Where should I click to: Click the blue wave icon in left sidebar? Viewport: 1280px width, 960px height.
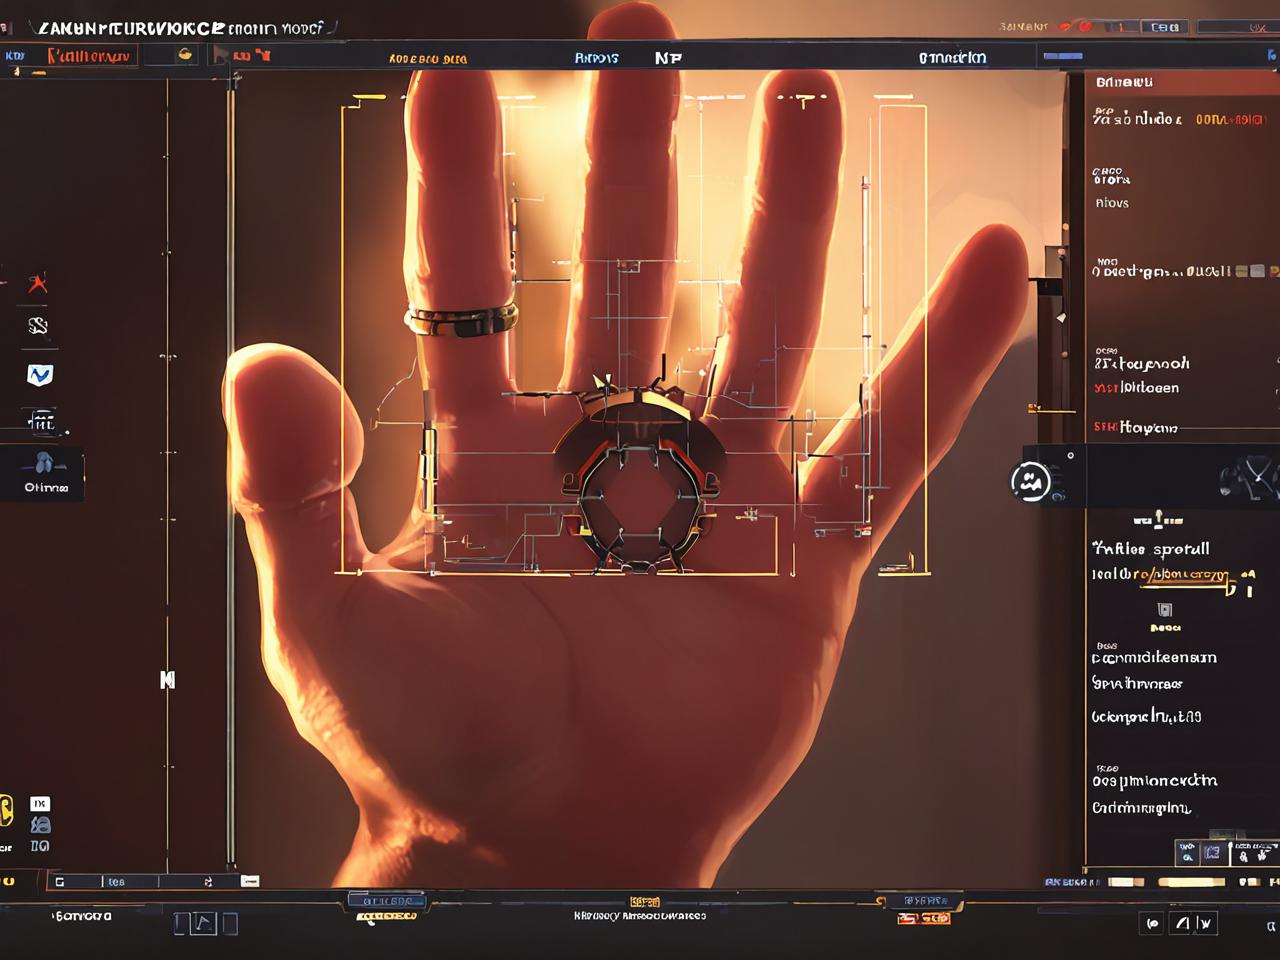(x=39, y=375)
